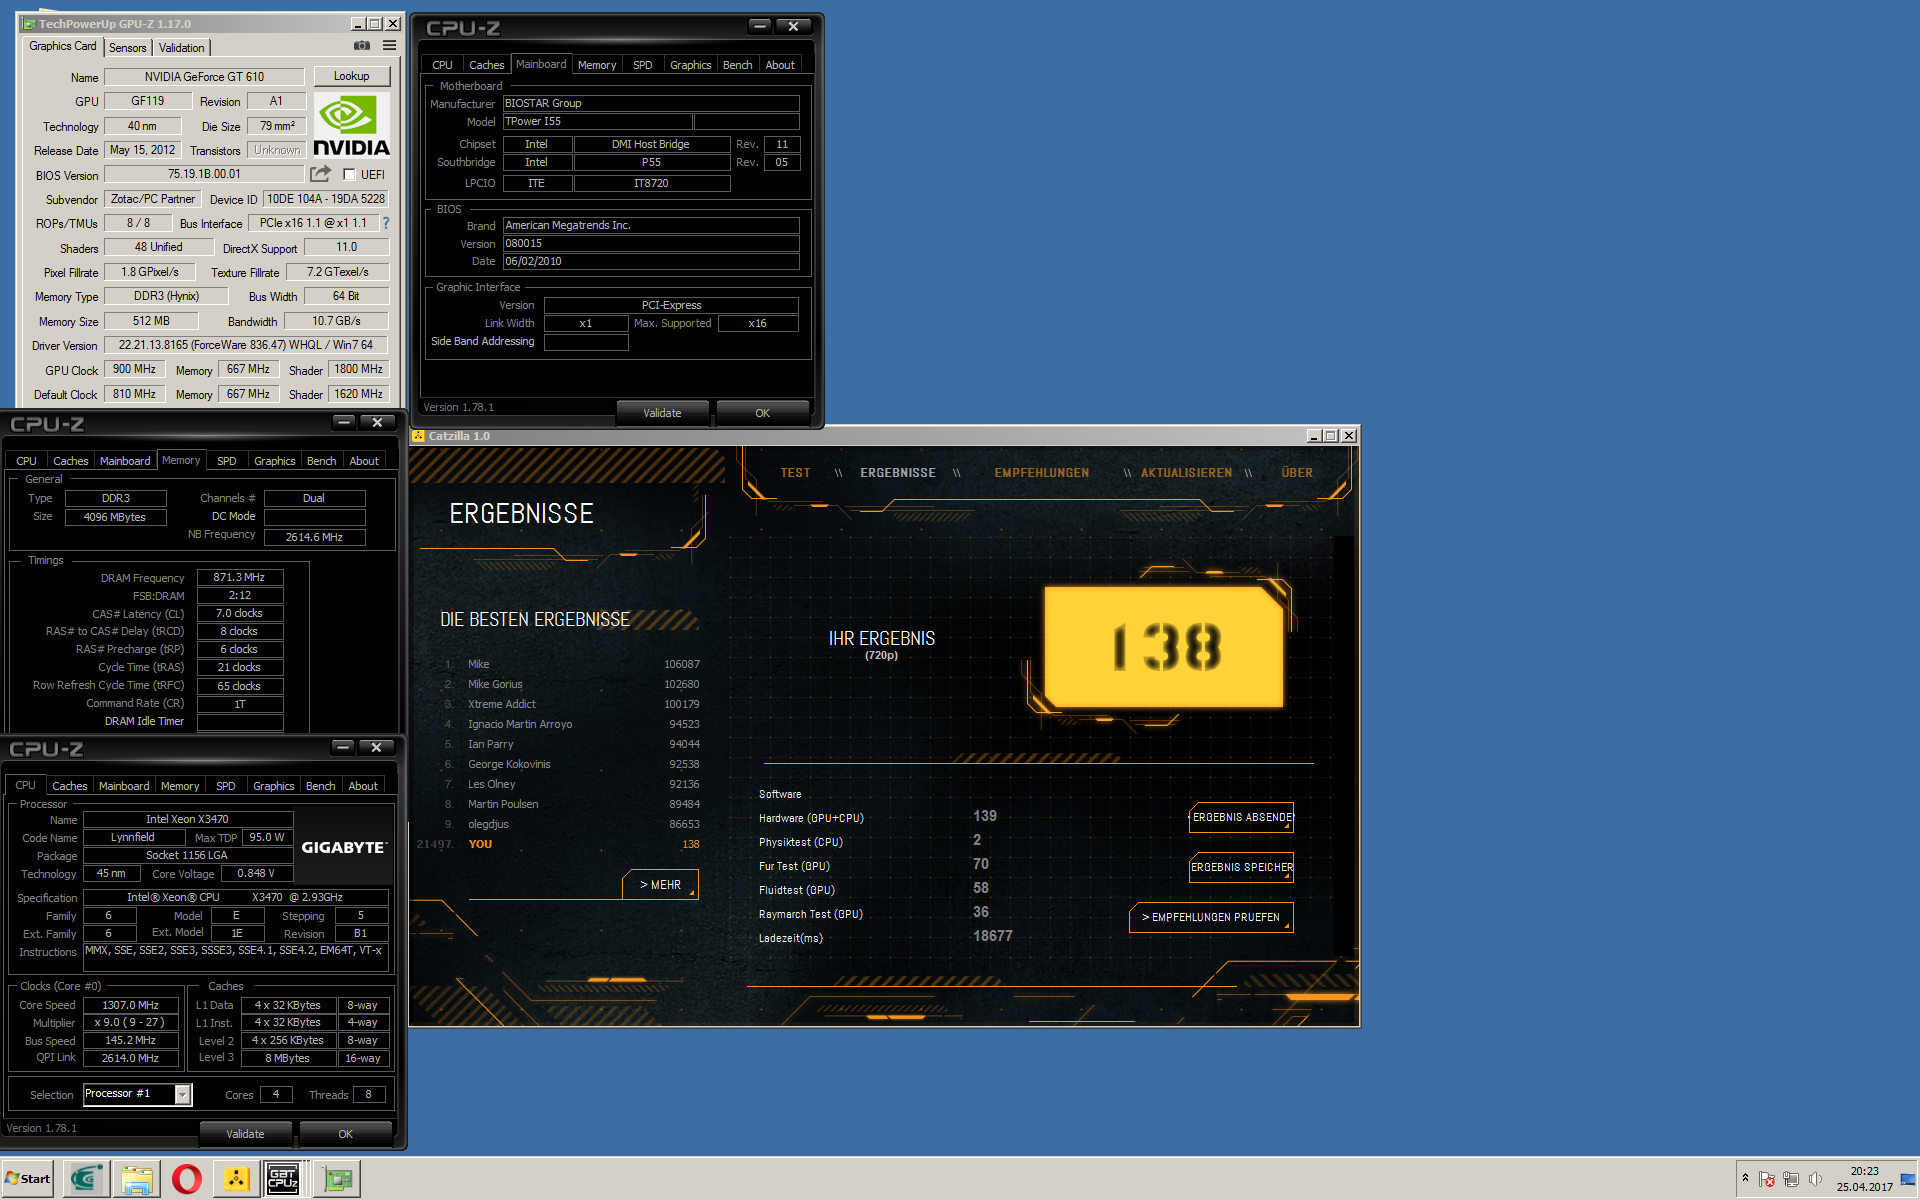The height and width of the screenshot is (1200, 1920).
Task: Open ÜBER tab in Catzilla
Action: coord(1297,473)
